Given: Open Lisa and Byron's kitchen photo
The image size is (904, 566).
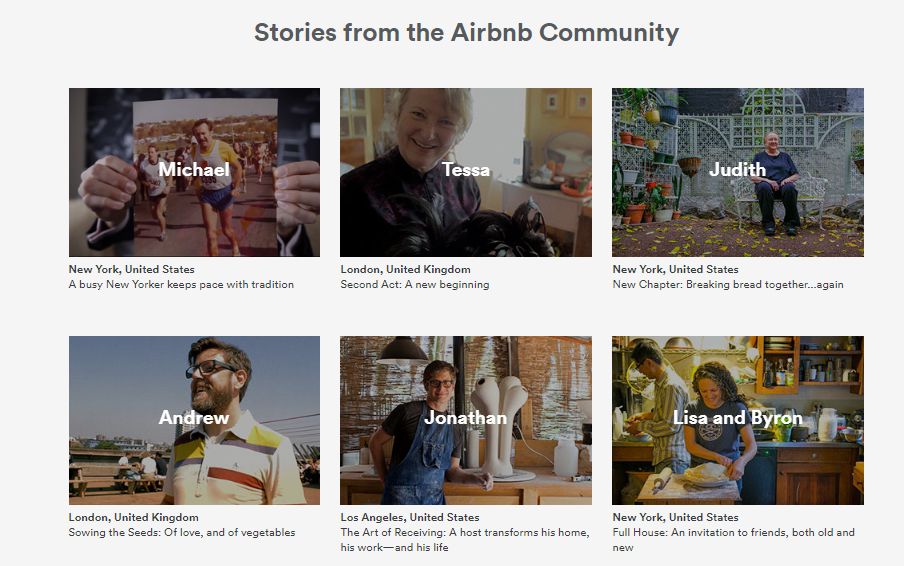Looking at the screenshot, I should pyautogui.click(x=738, y=420).
